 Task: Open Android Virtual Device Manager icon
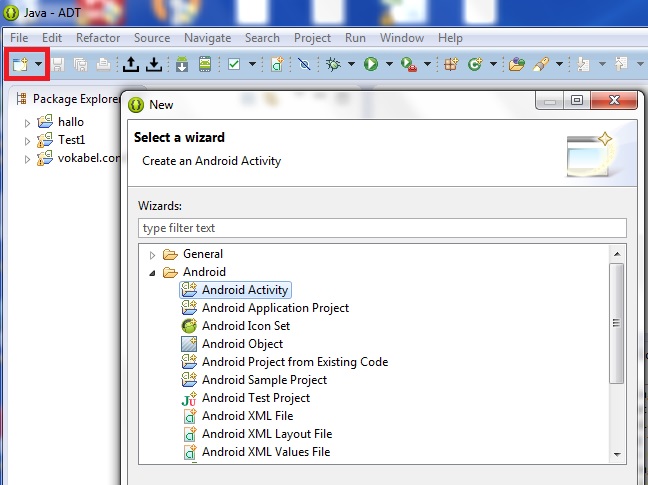coord(205,64)
